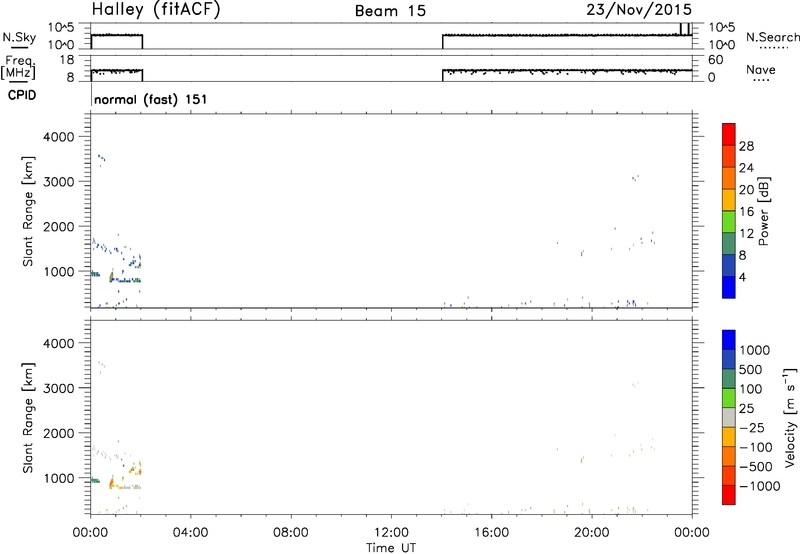The height and width of the screenshot is (554, 800).
Task: Click the 'Power [dB]' colorbar label
Action: 763,211
